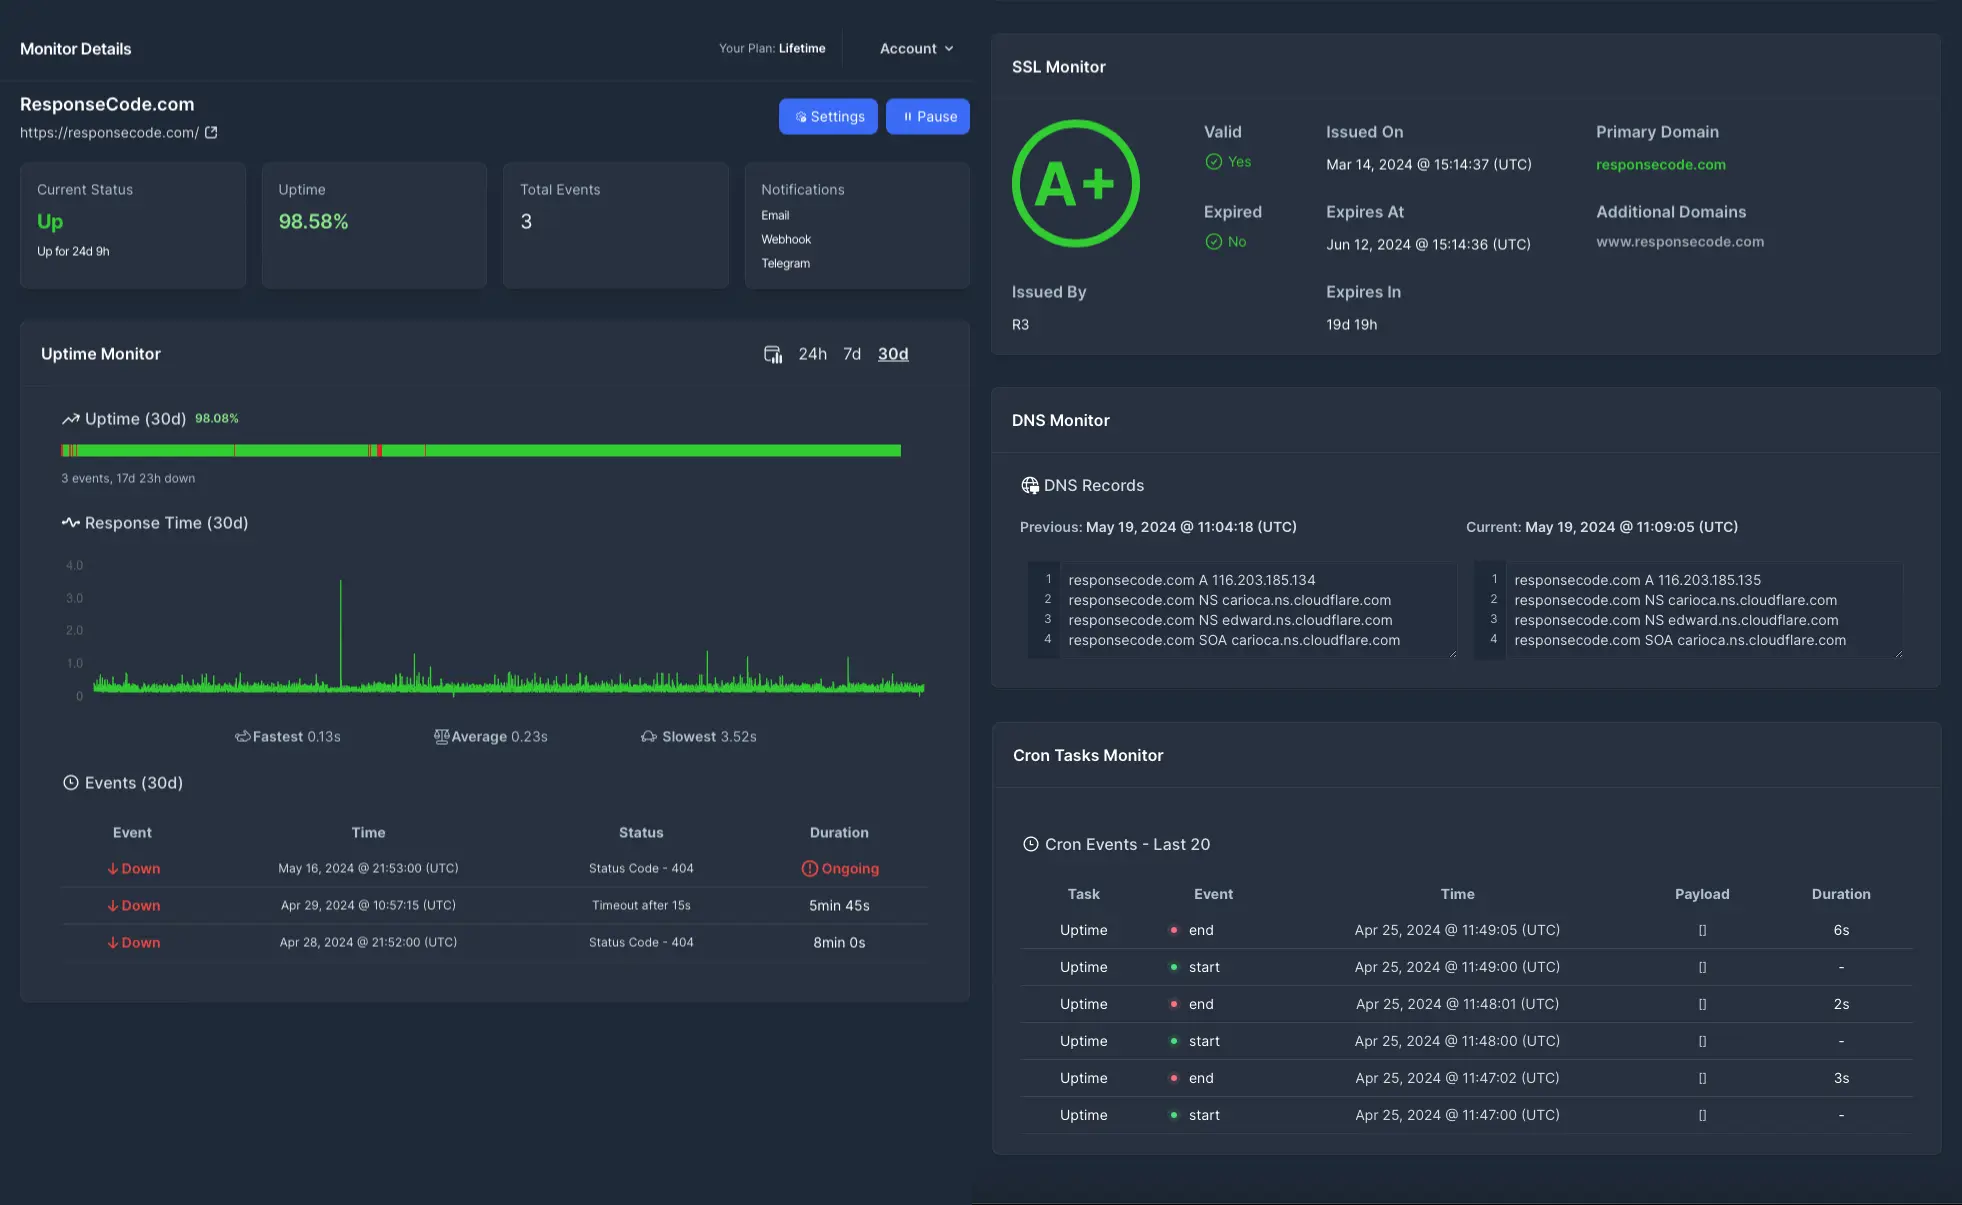Open the Account dropdown menu
Image resolution: width=1962 pixels, height=1205 pixels.
(916, 49)
